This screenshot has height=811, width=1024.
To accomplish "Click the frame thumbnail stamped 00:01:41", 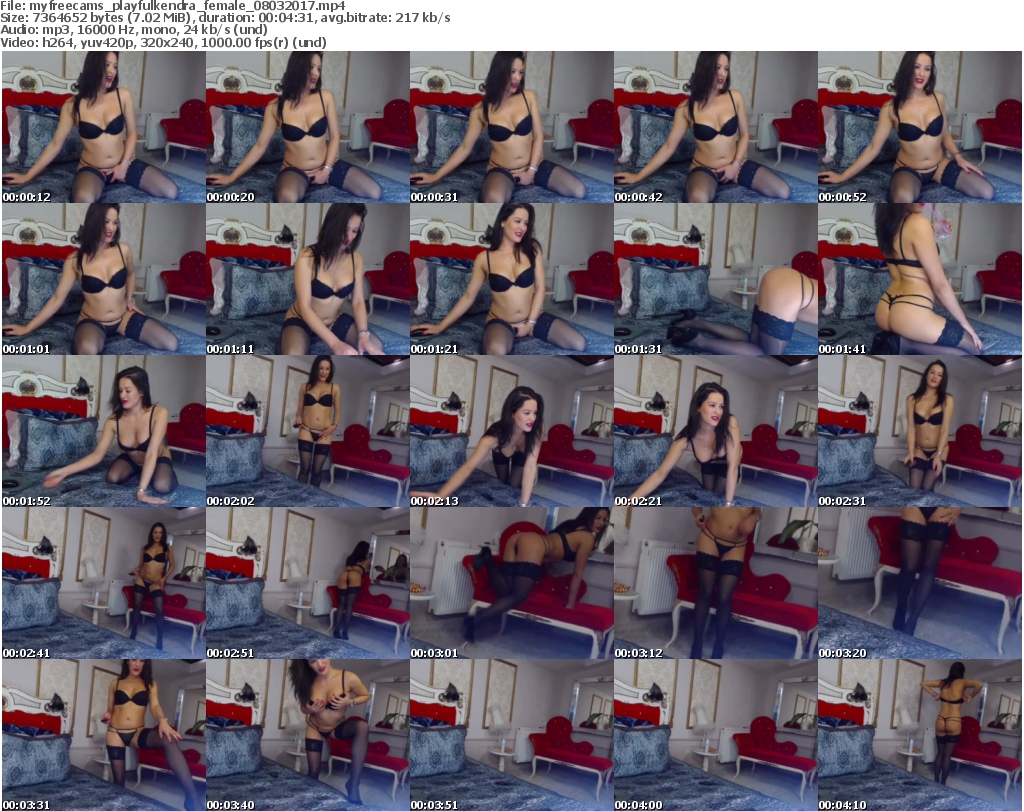I will [920, 279].
